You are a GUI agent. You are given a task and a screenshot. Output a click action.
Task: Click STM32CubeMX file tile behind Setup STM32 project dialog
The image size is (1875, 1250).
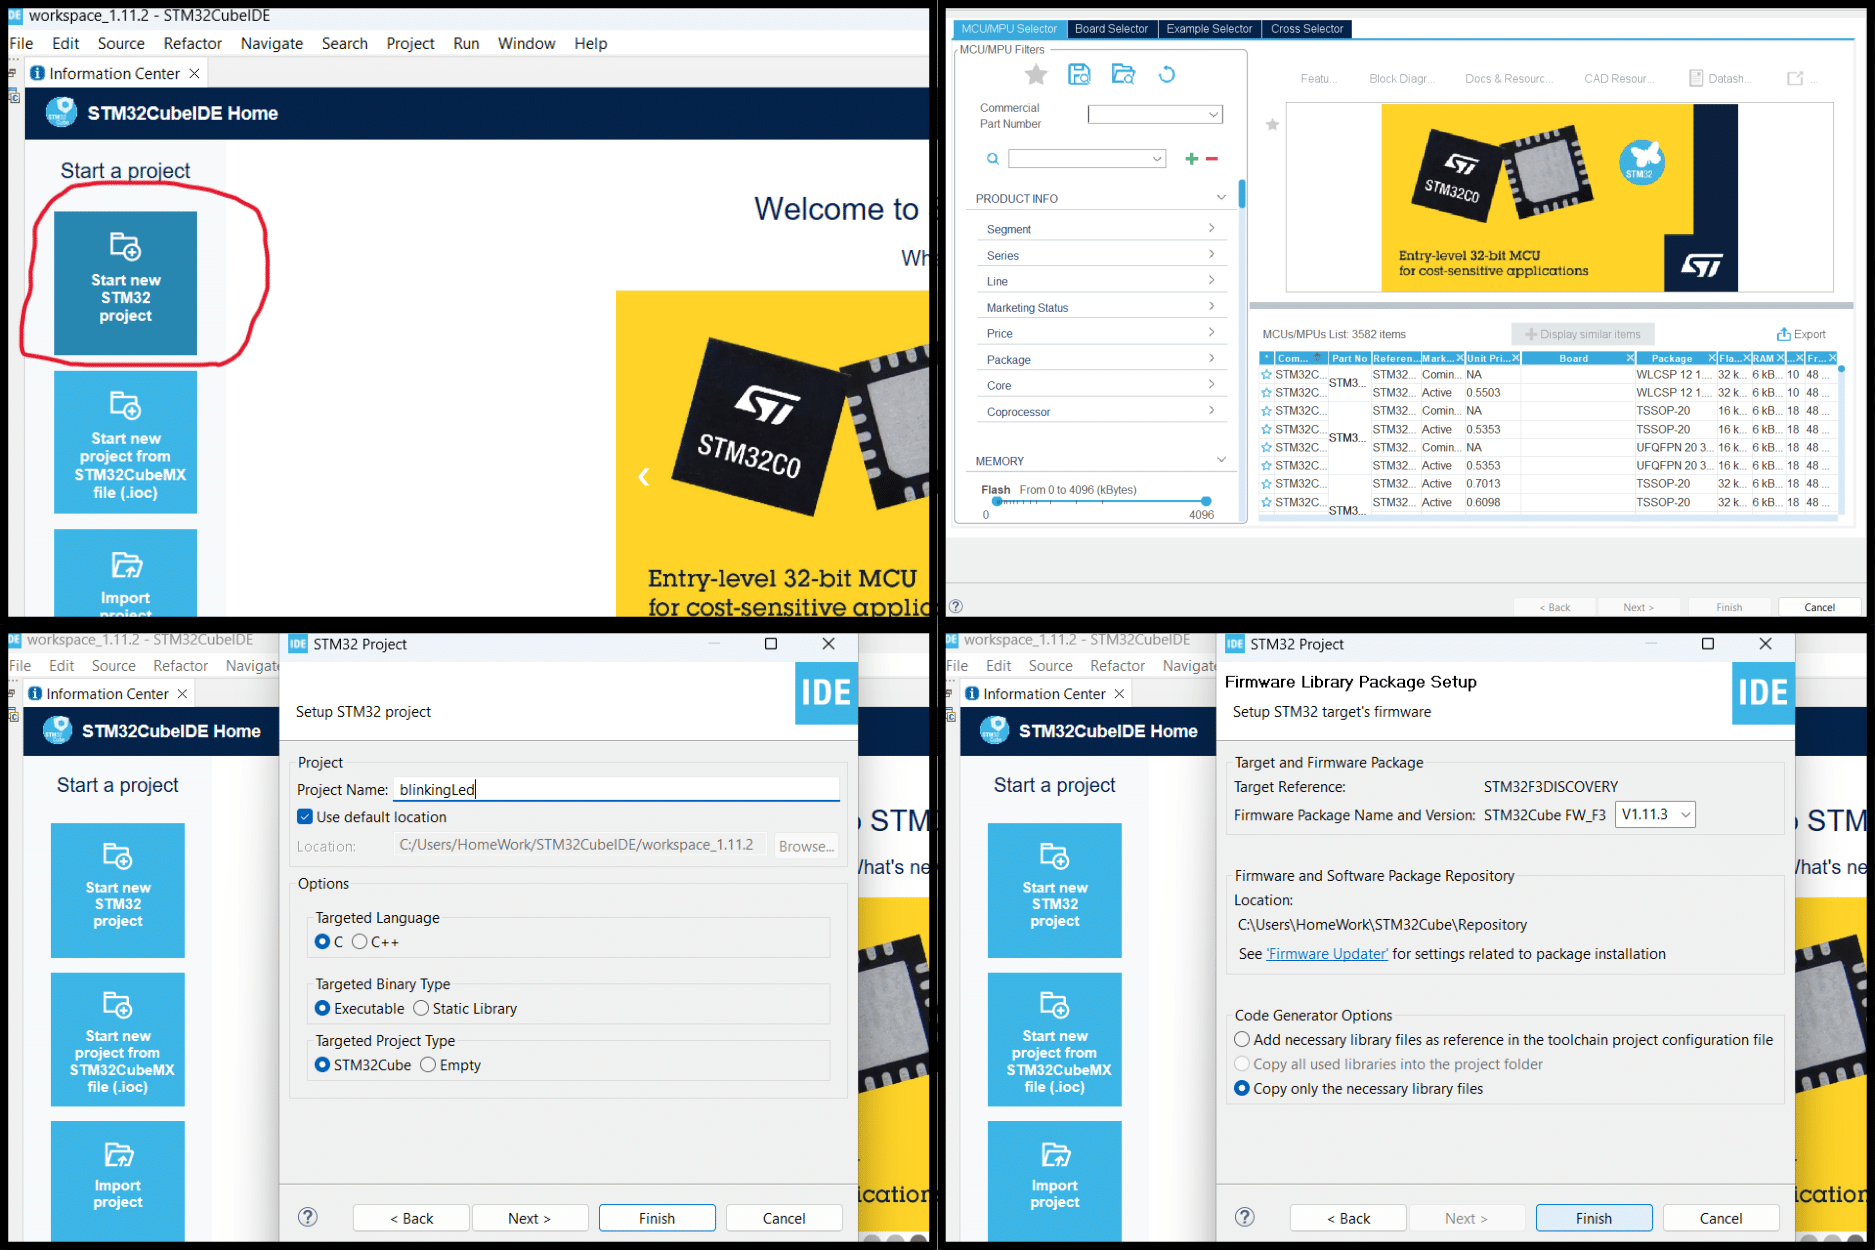118,1039
